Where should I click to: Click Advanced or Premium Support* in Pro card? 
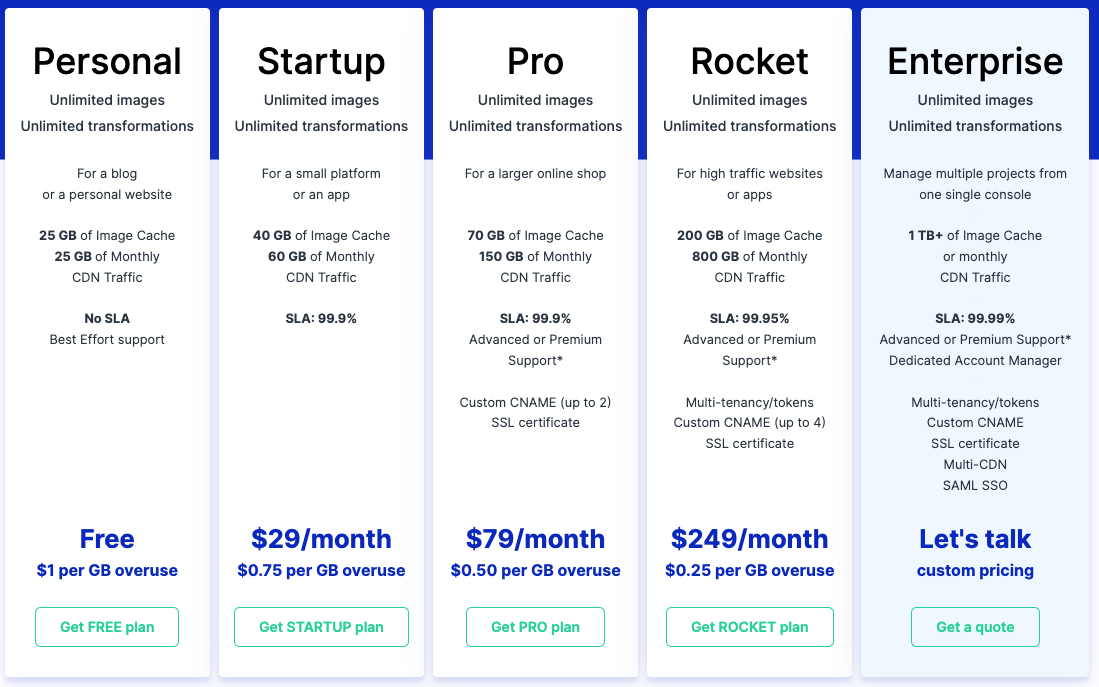(535, 349)
